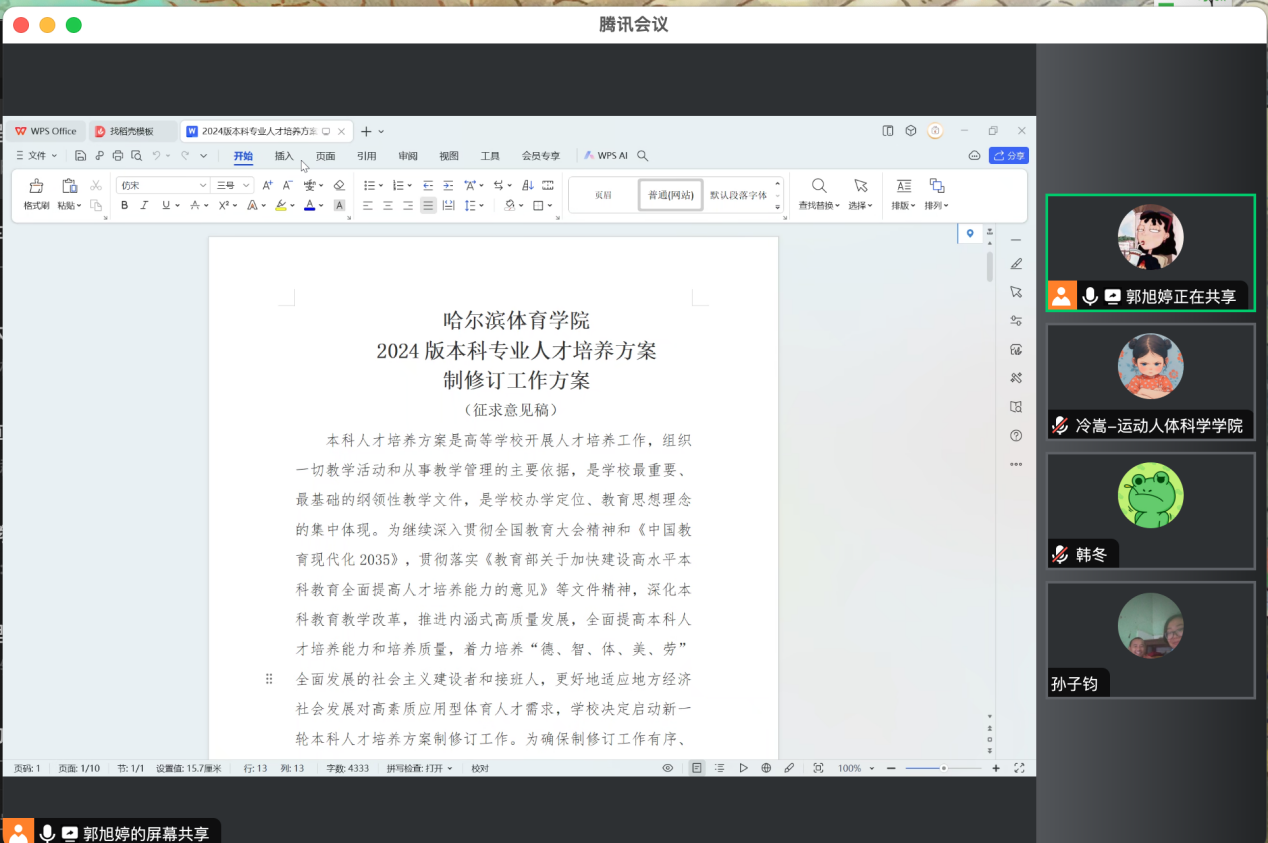Expand bullet list options dropdown

[x=380, y=185]
